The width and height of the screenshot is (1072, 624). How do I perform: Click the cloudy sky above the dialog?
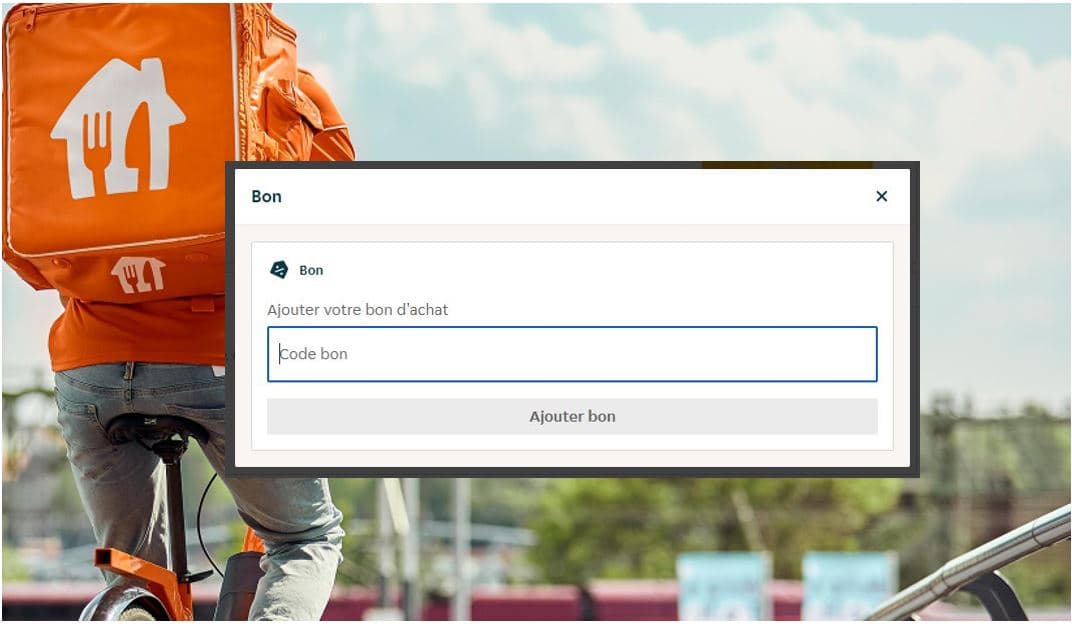click(615, 82)
